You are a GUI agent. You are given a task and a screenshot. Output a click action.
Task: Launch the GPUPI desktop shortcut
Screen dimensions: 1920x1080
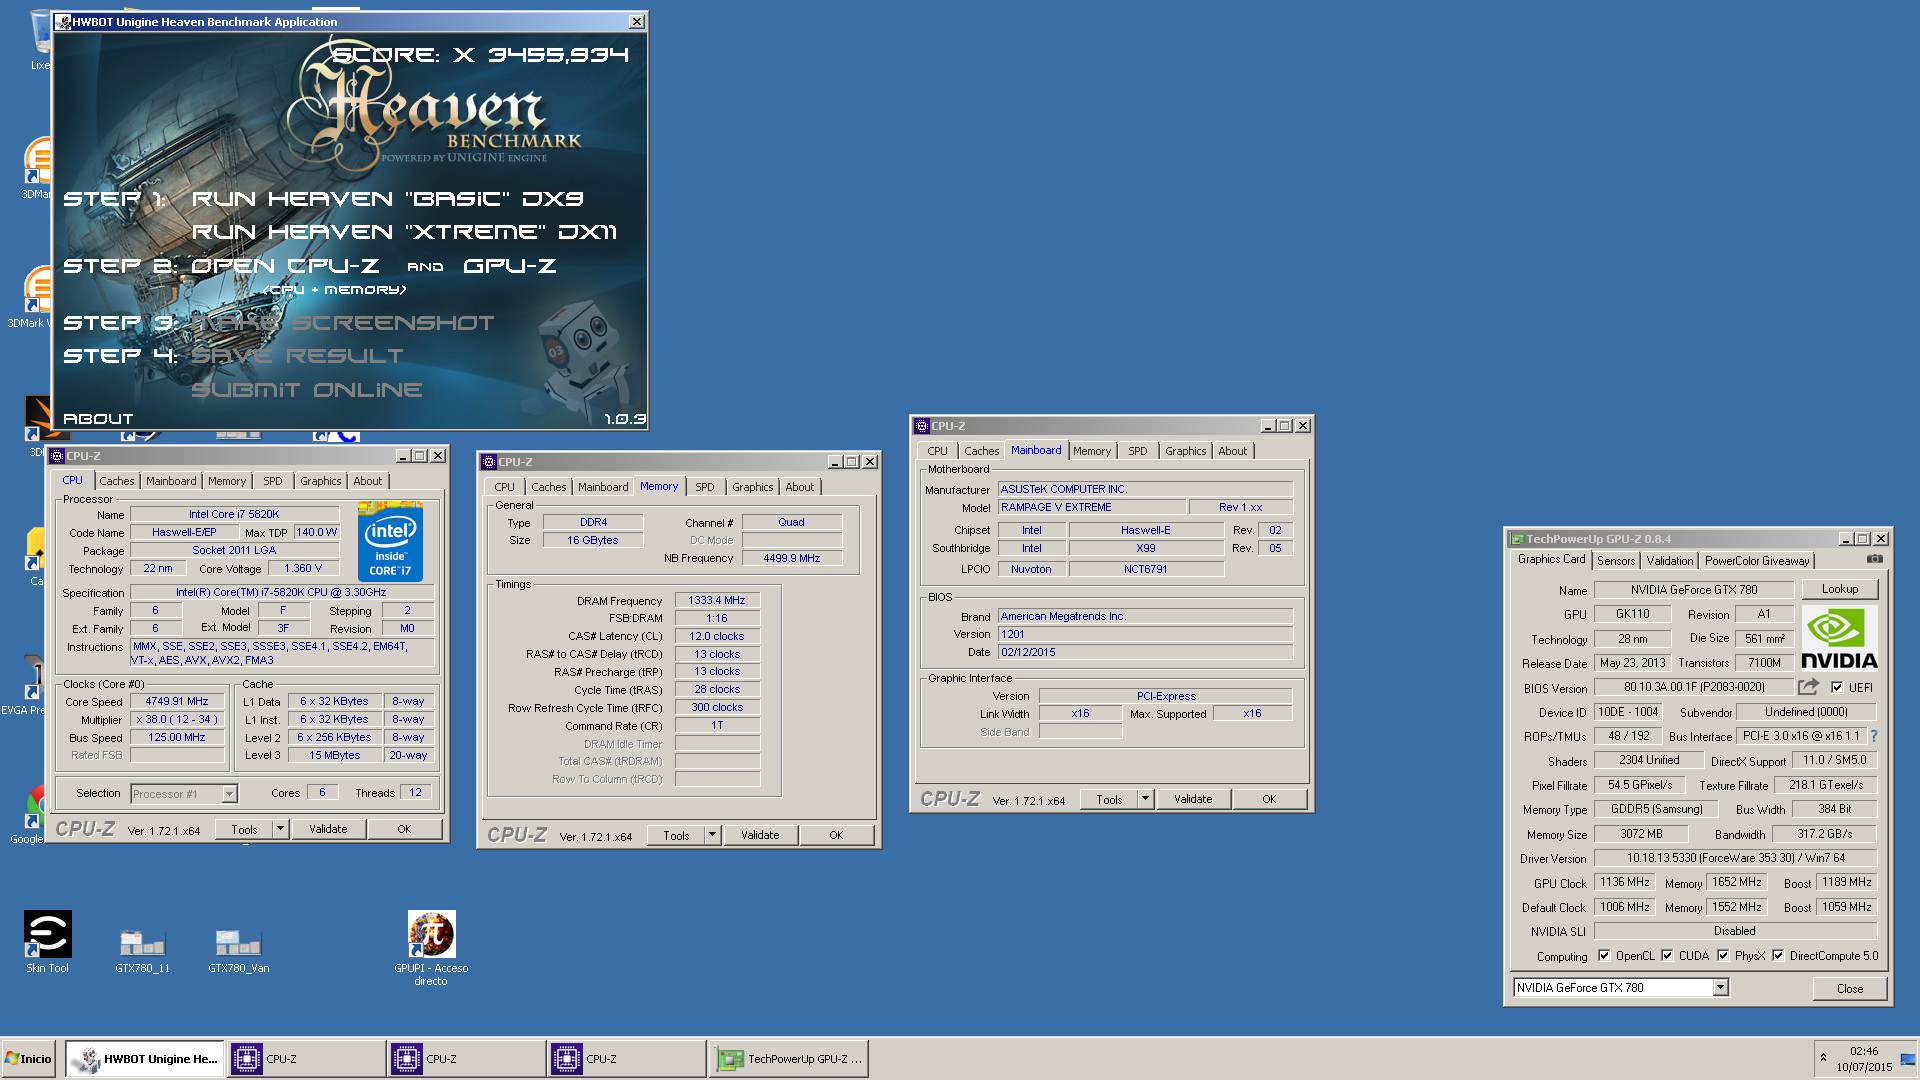point(431,947)
